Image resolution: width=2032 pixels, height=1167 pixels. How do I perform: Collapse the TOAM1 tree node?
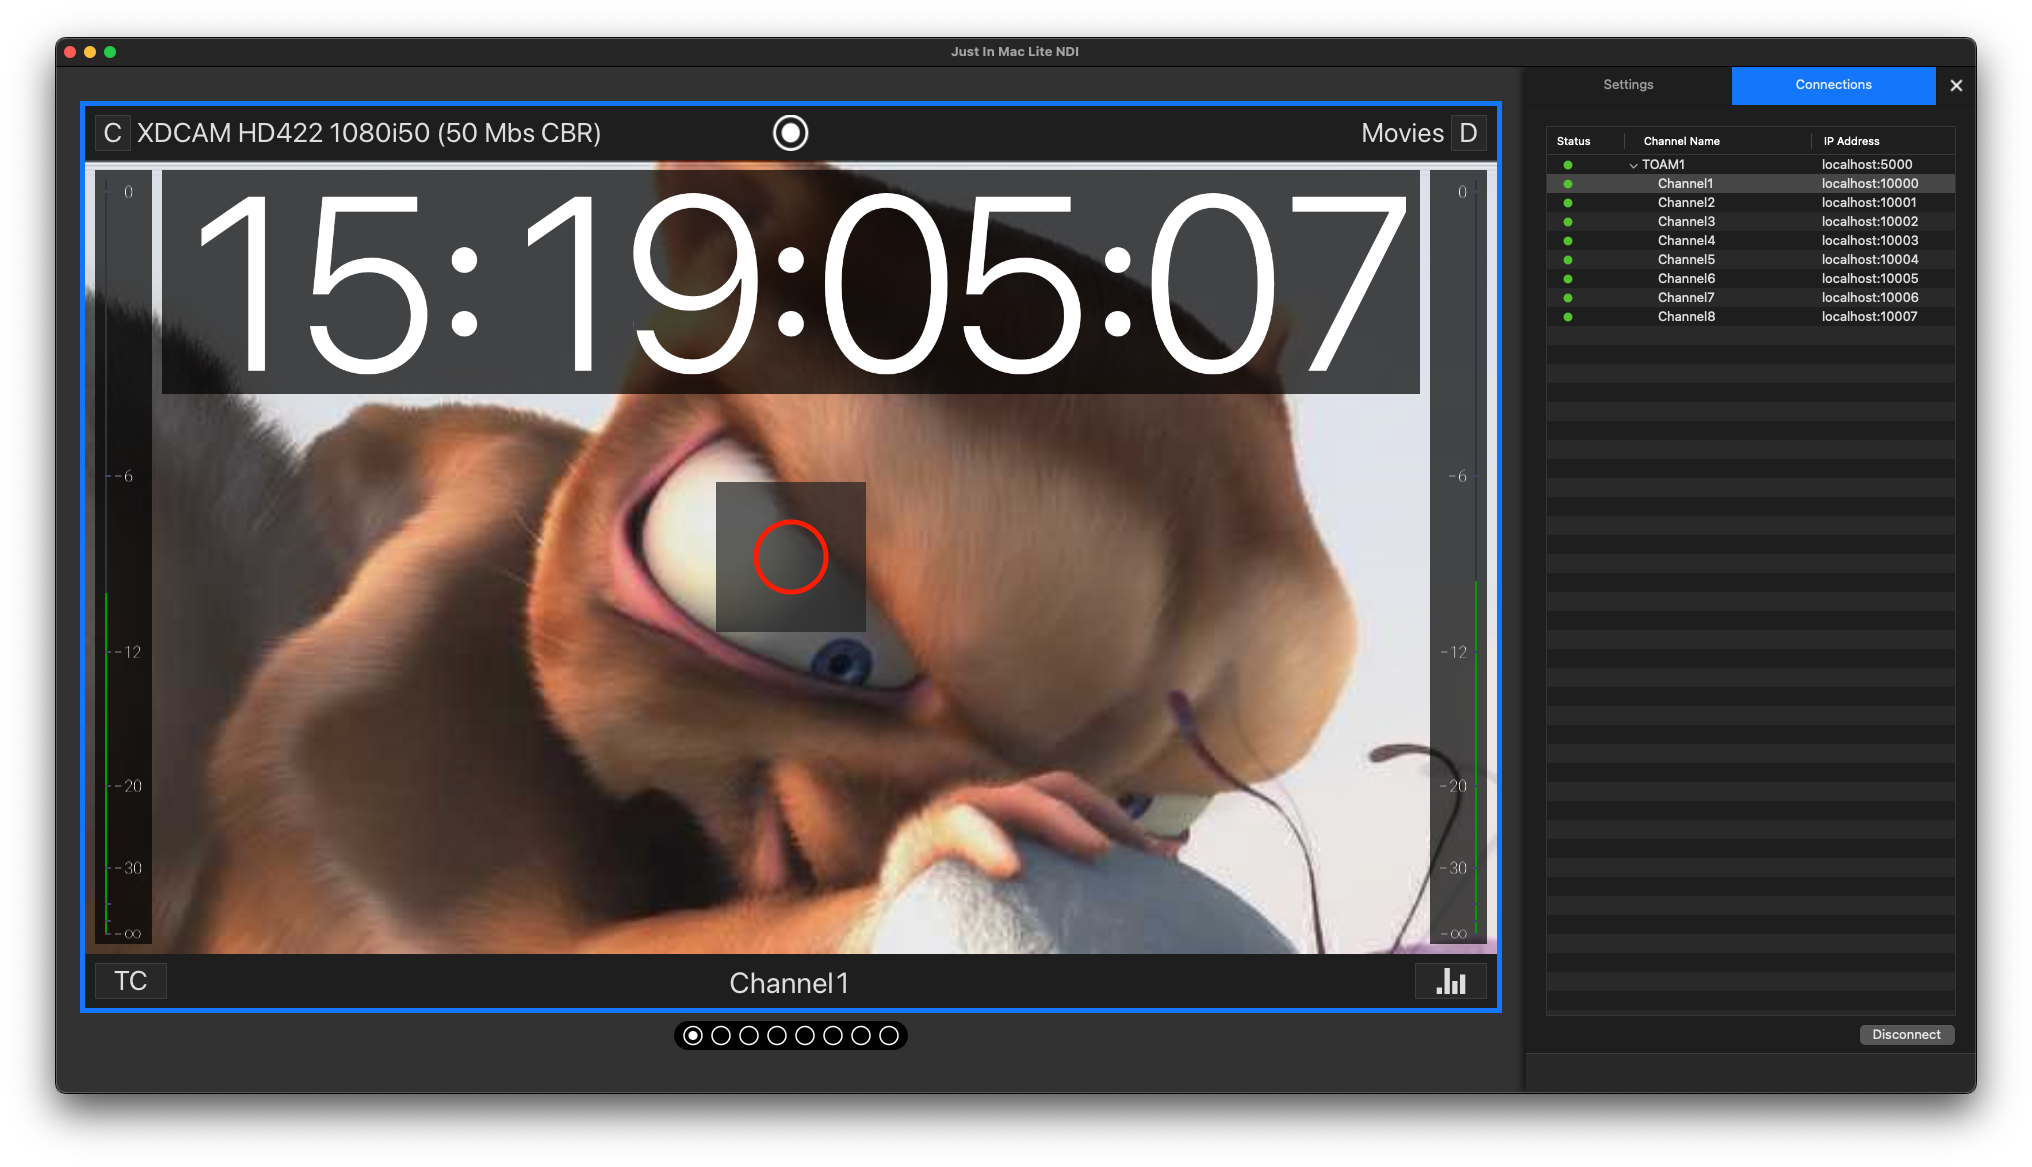pyautogui.click(x=1633, y=166)
